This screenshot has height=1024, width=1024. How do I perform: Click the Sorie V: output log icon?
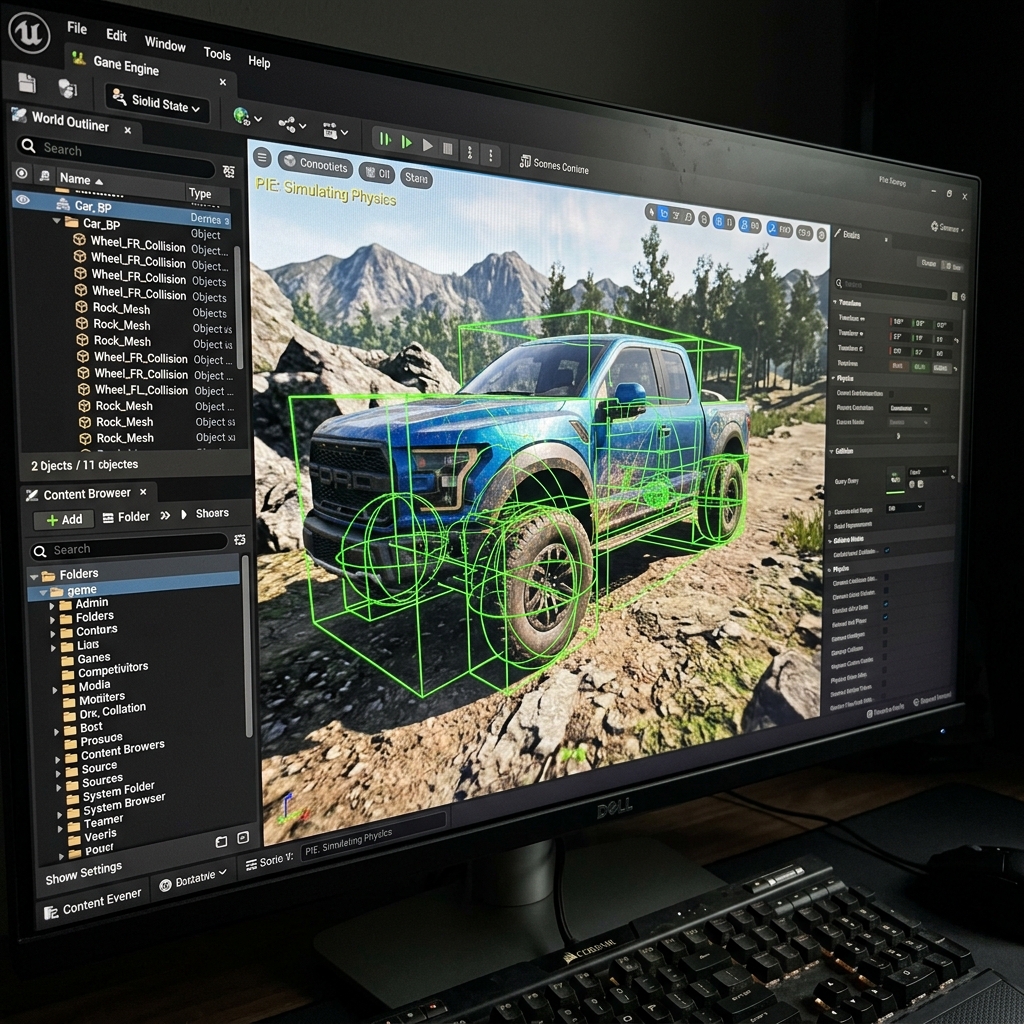click(251, 865)
